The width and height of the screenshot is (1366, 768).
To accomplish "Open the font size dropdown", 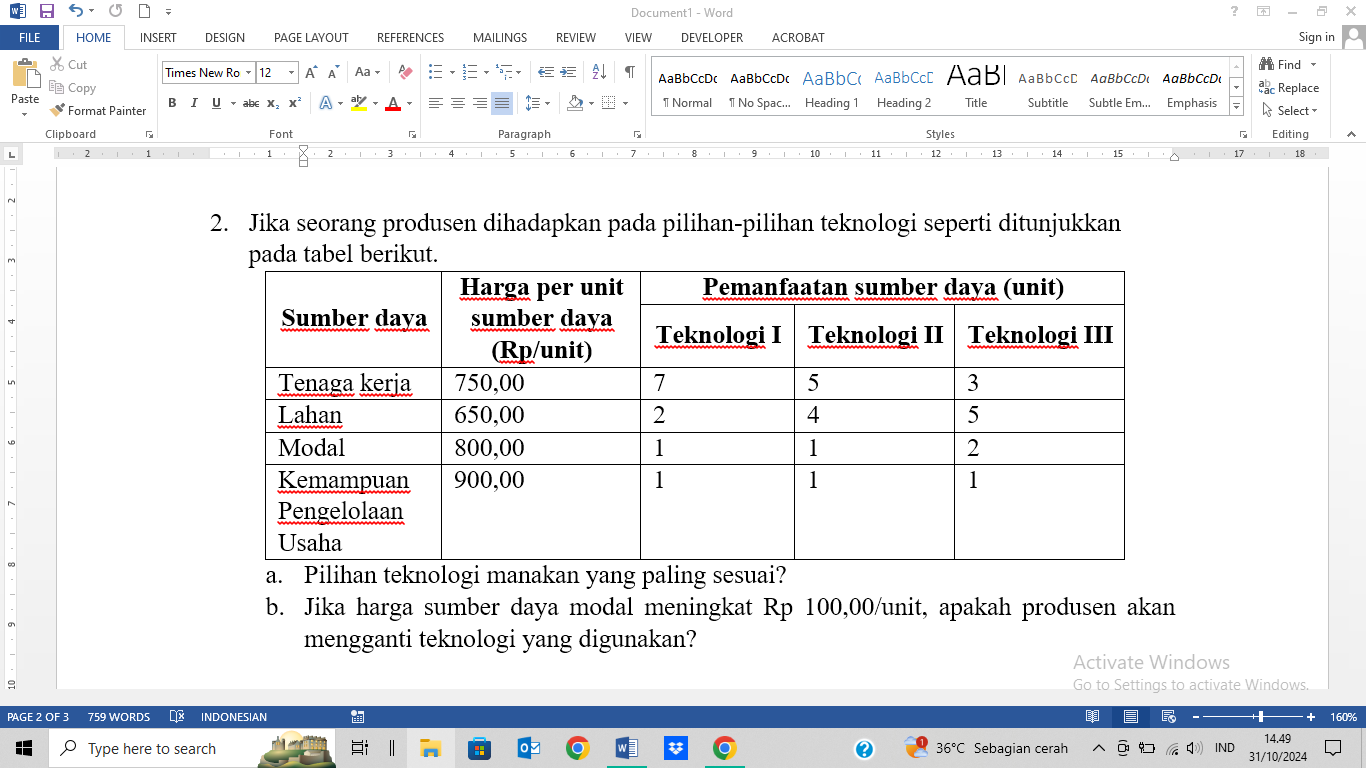I will point(292,72).
